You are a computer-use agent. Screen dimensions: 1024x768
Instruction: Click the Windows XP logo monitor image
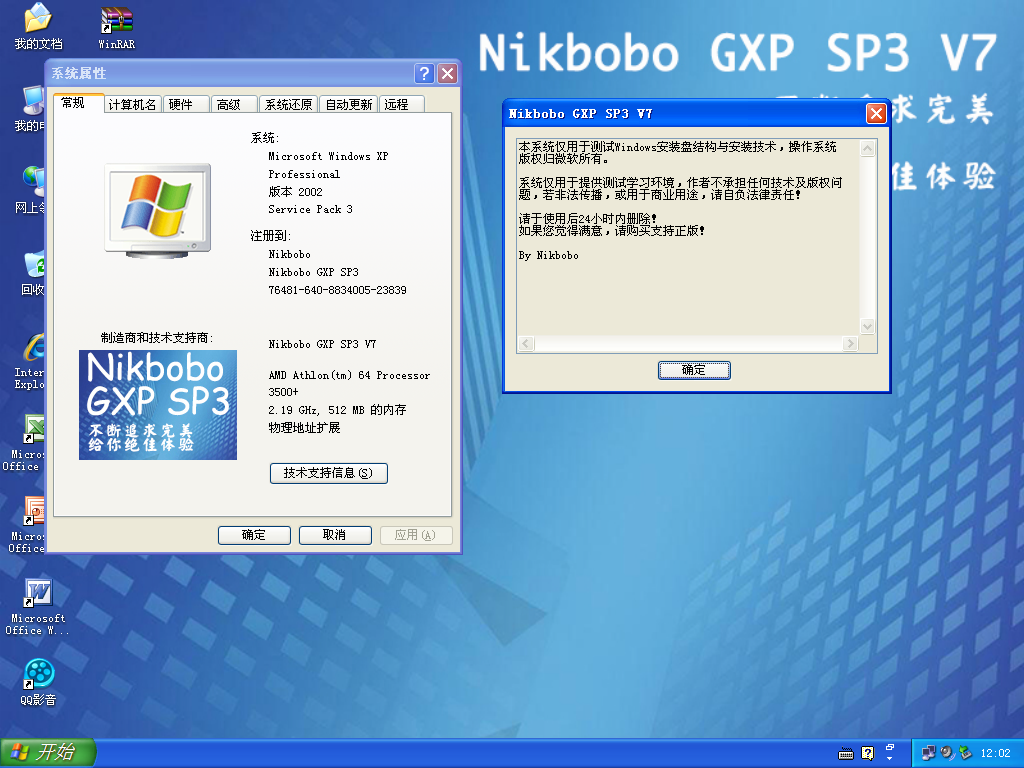158,210
